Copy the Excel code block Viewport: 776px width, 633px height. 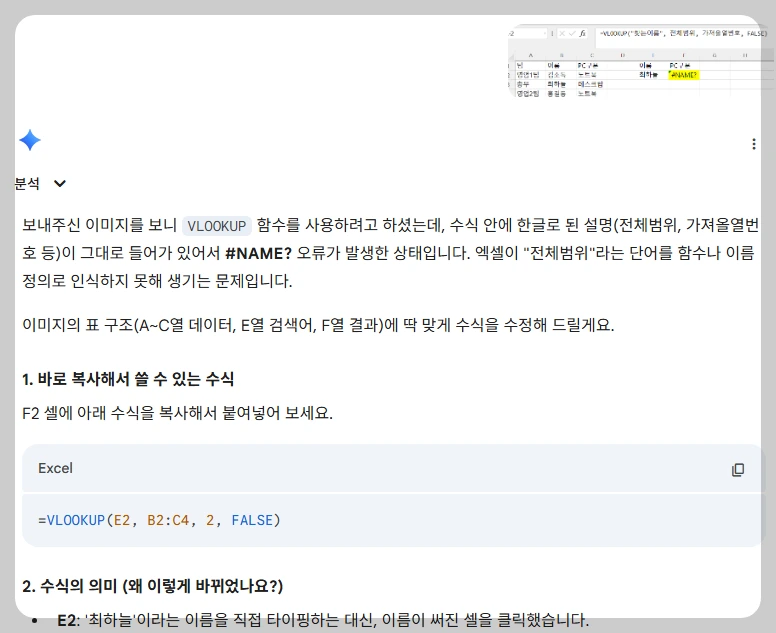click(x=737, y=469)
